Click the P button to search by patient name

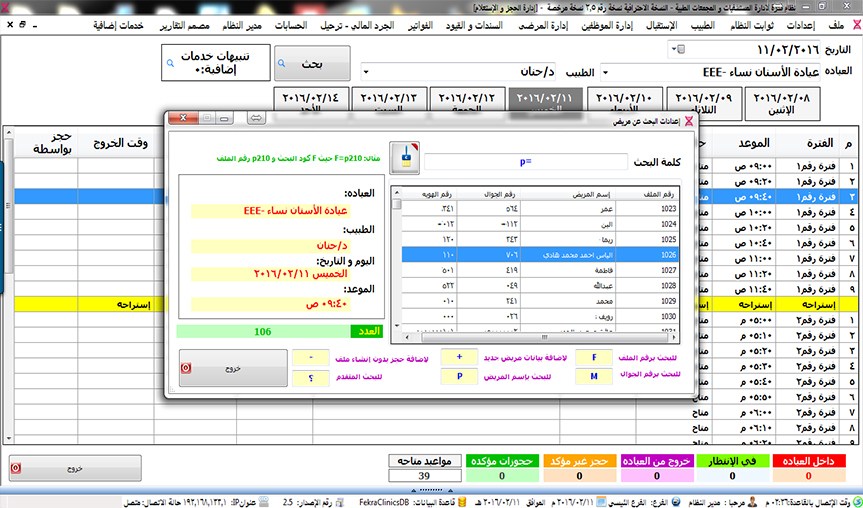pyautogui.click(x=459, y=377)
